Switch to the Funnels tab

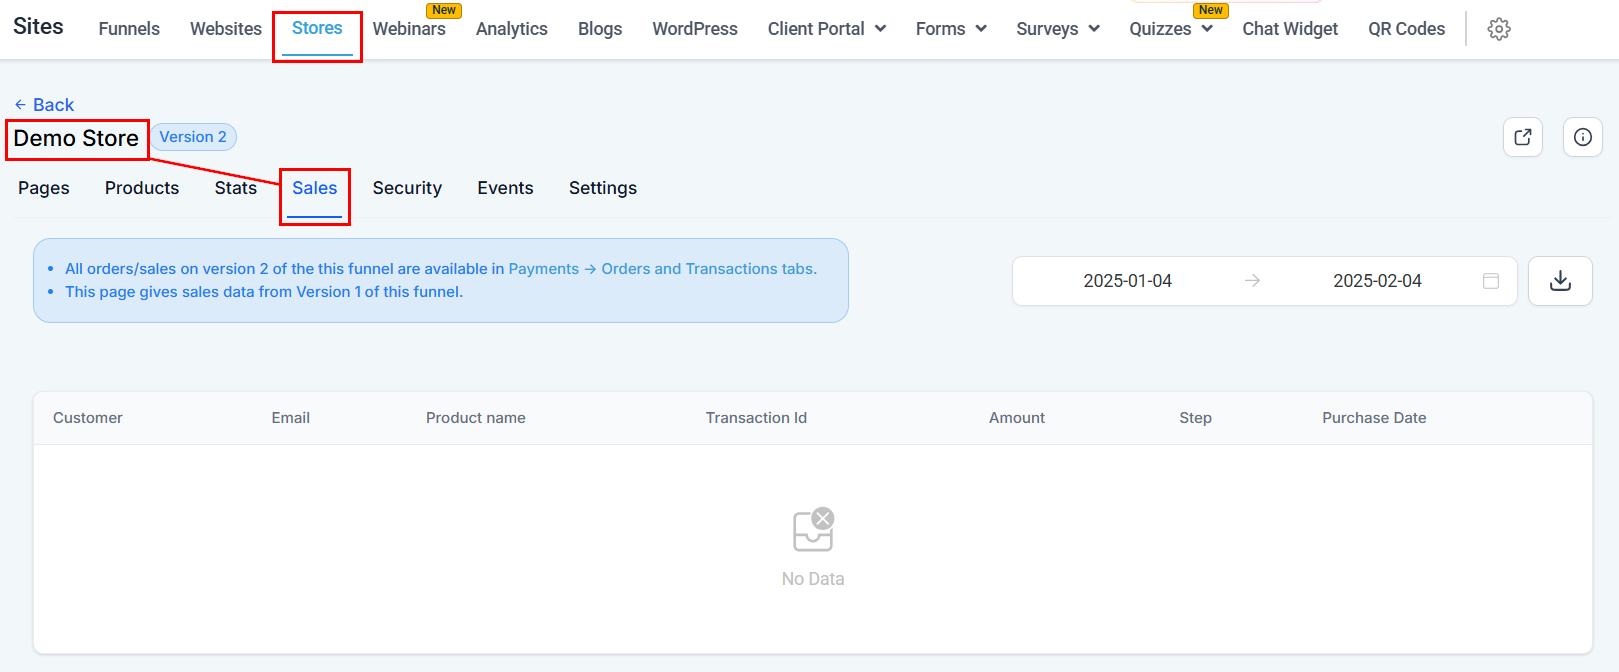coord(129,29)
